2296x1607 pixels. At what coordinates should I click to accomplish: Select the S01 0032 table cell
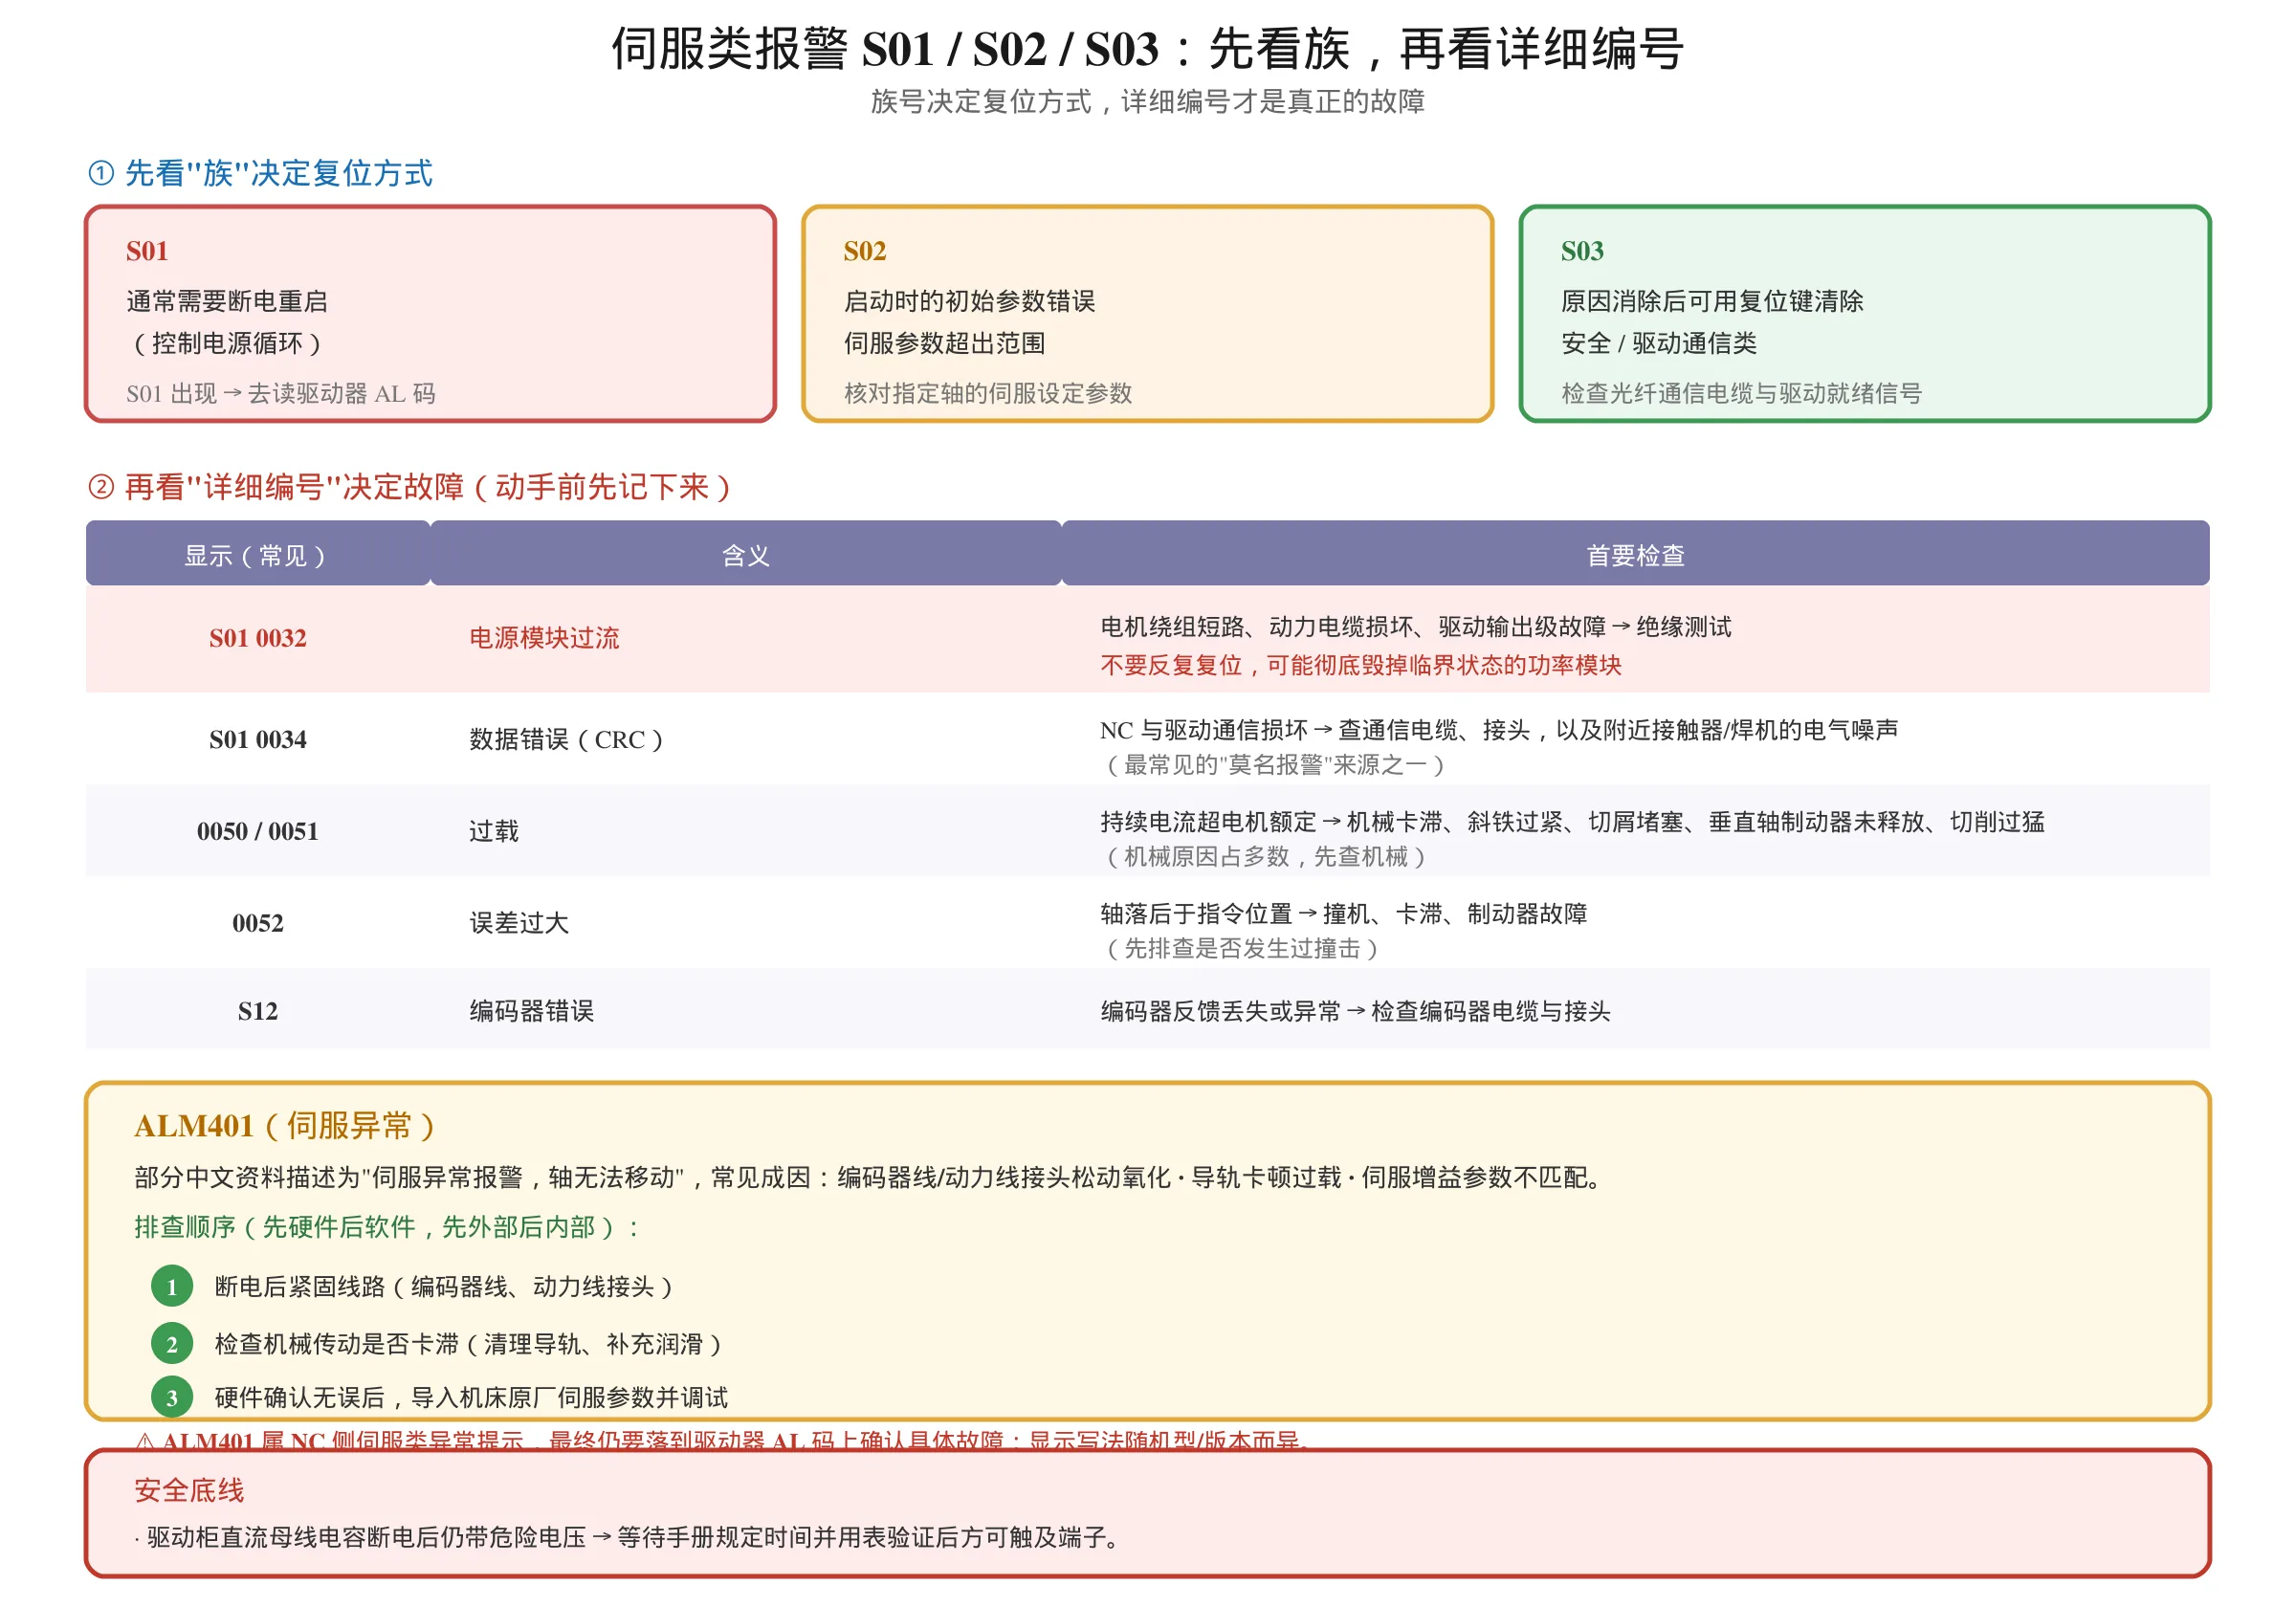coord(258,638)
